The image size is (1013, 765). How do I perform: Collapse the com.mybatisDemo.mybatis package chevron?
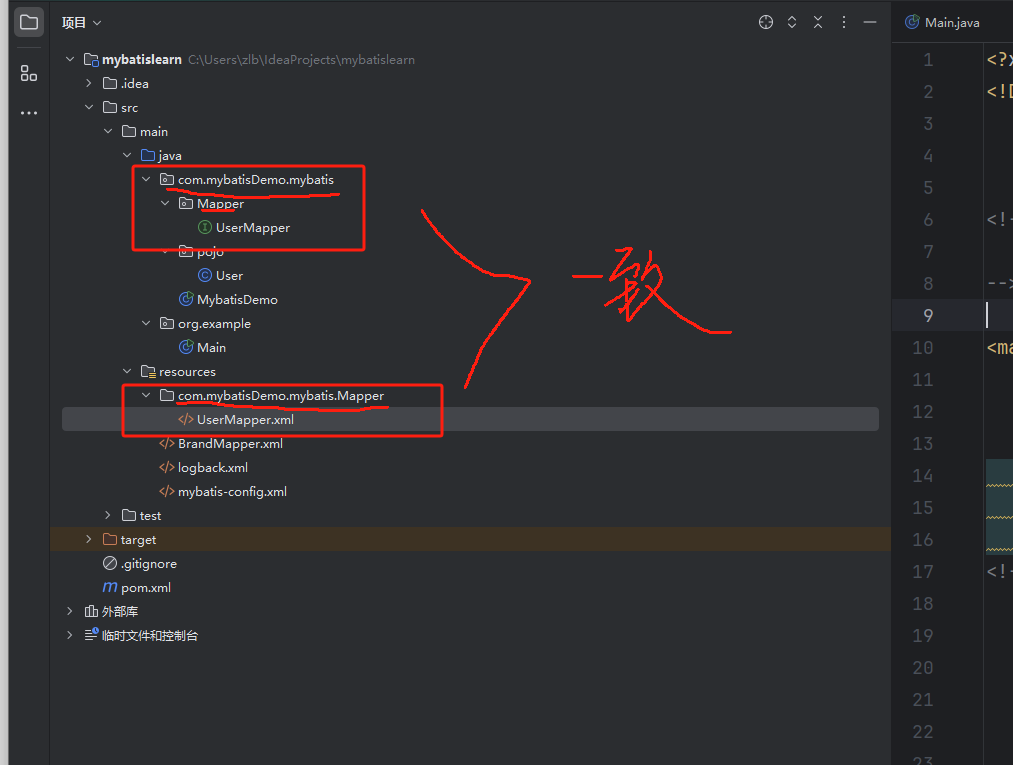click(146, 179)
